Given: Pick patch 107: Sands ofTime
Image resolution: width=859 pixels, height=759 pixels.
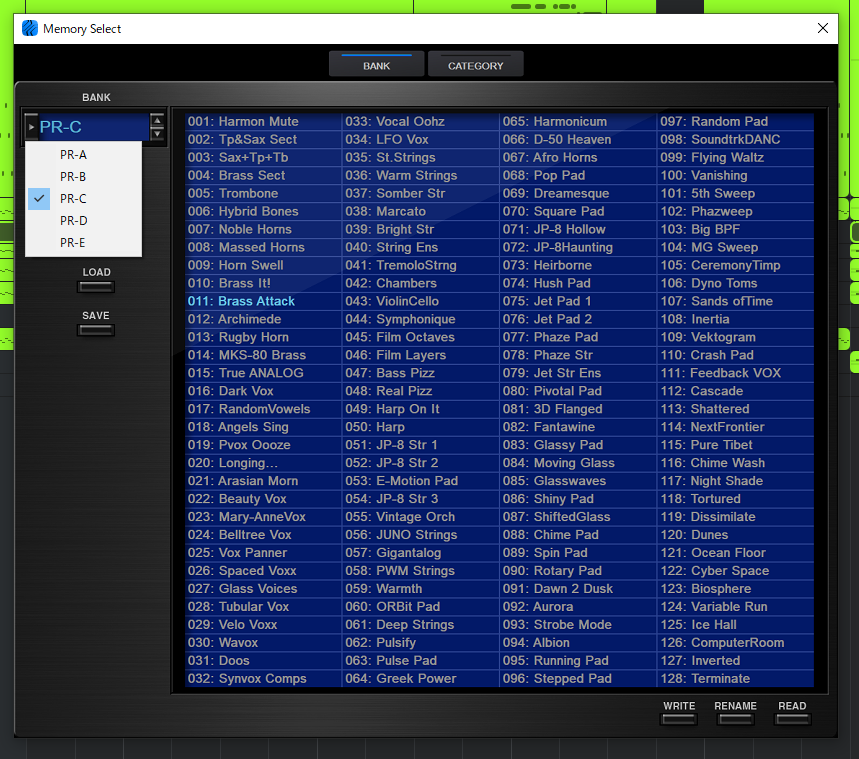Looking at the screenshot, I should pos(736,301).
